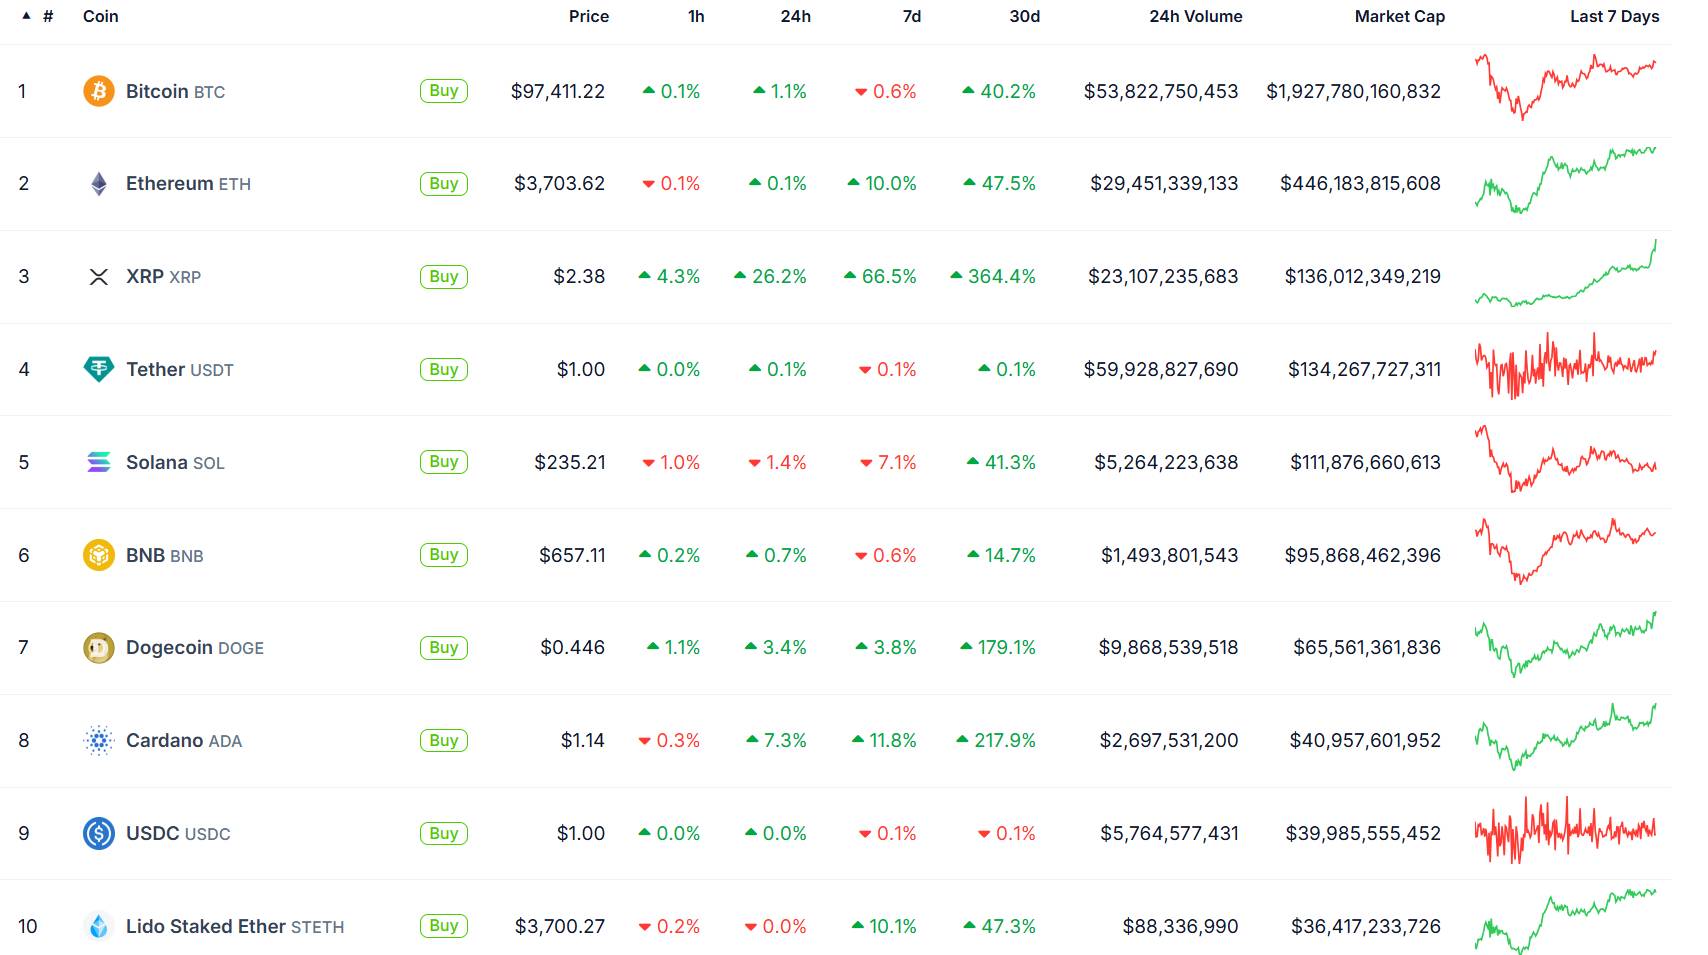
Task: Click the Tether USDT coin logo
Action: (99, 369)
